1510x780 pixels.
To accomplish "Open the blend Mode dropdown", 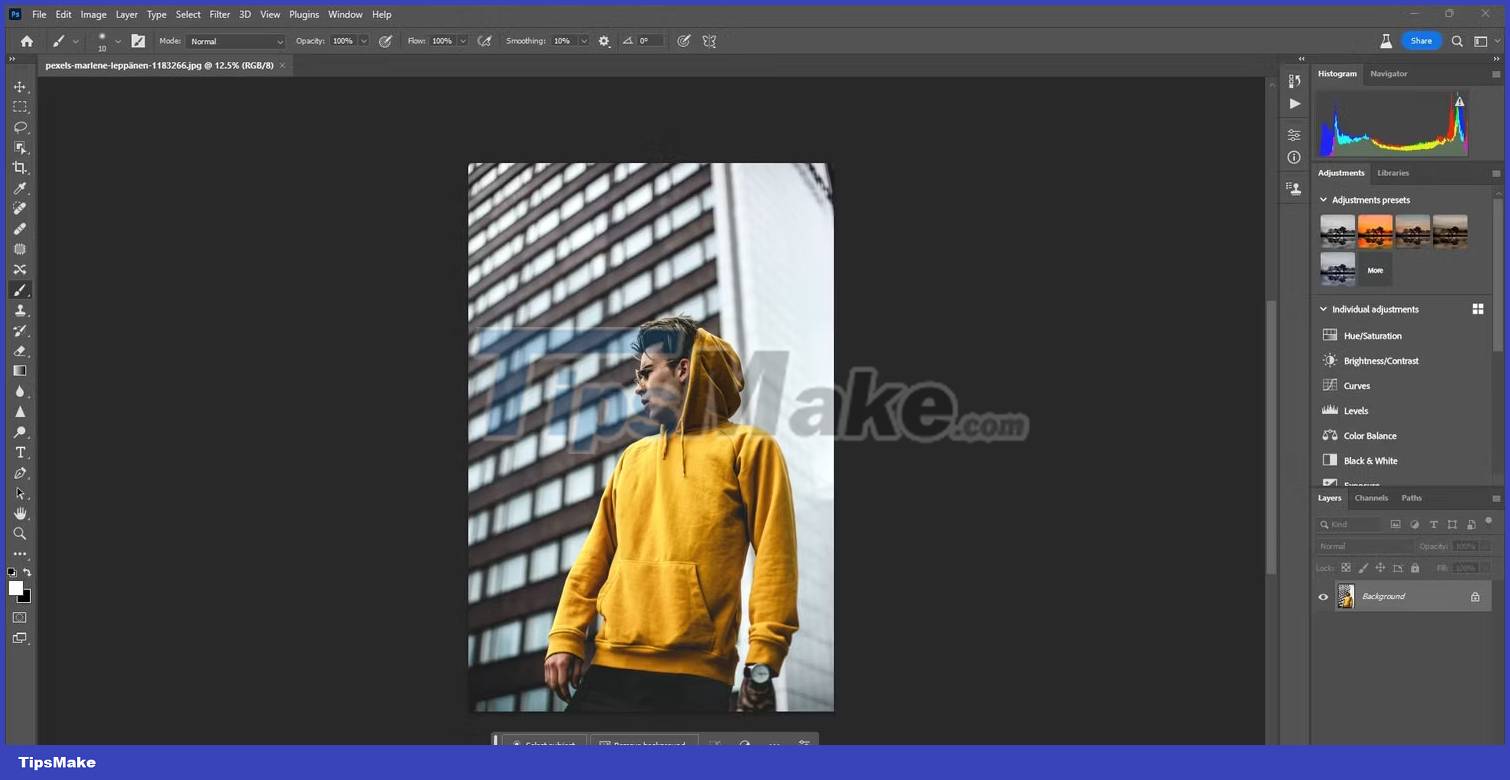I will coord(236,41).
